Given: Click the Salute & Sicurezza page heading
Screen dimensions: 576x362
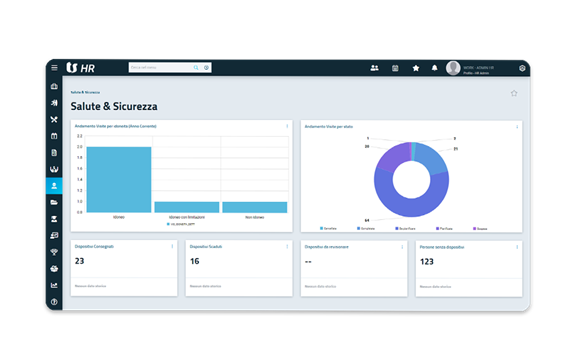Looking at the screenshot, I should 114,106.
